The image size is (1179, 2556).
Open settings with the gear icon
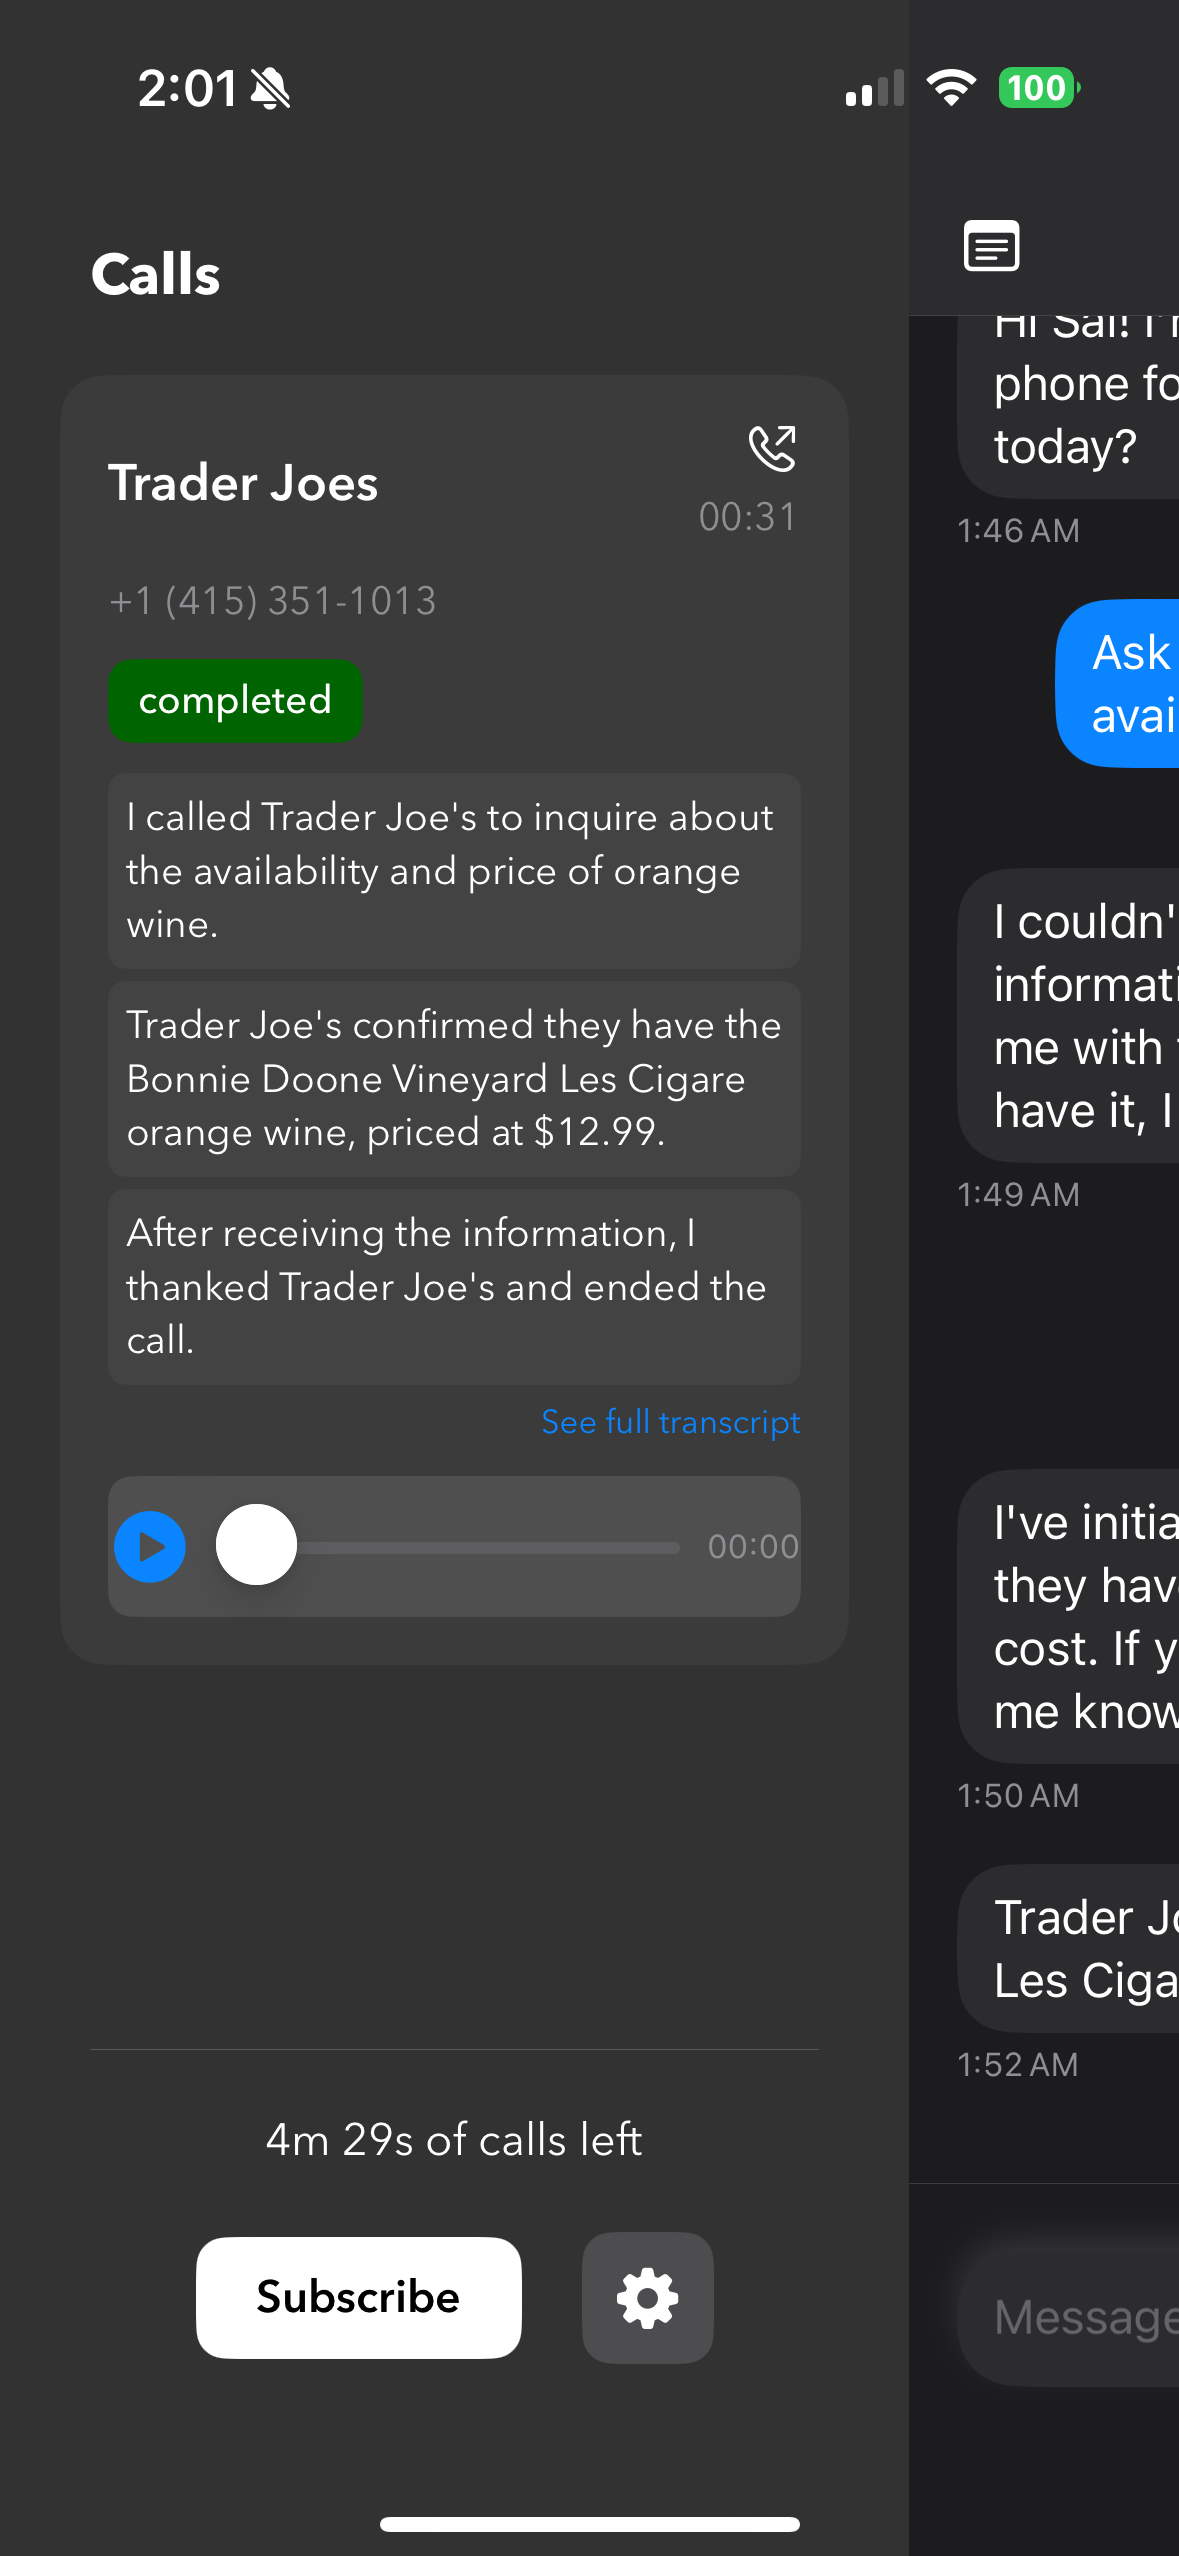[x=647, y=2297]
